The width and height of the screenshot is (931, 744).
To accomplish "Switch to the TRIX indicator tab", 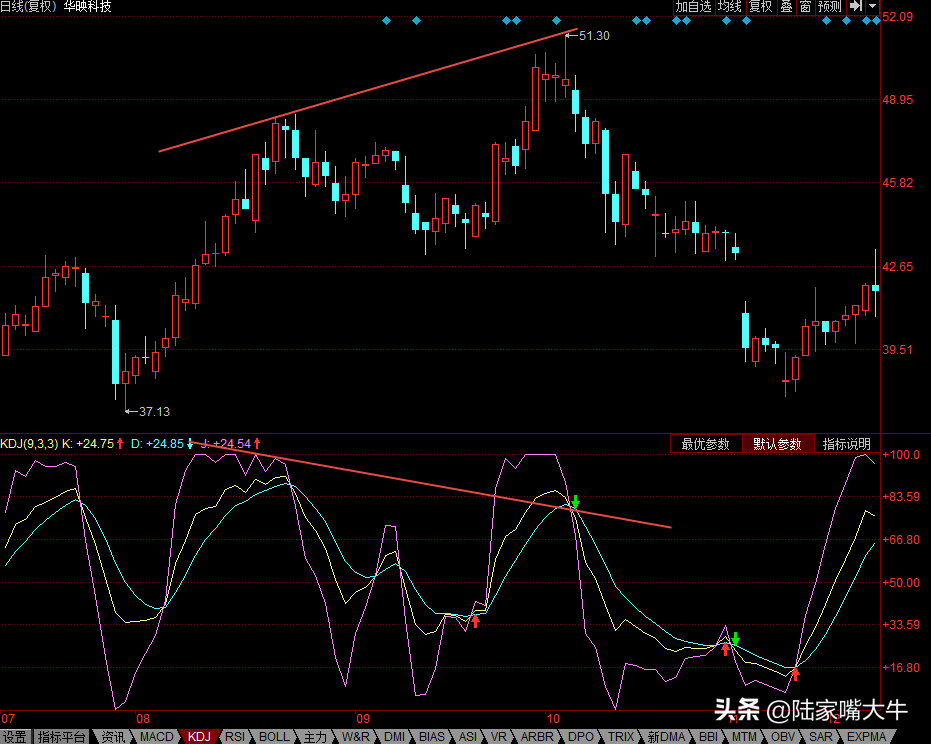I will point(621,737).
